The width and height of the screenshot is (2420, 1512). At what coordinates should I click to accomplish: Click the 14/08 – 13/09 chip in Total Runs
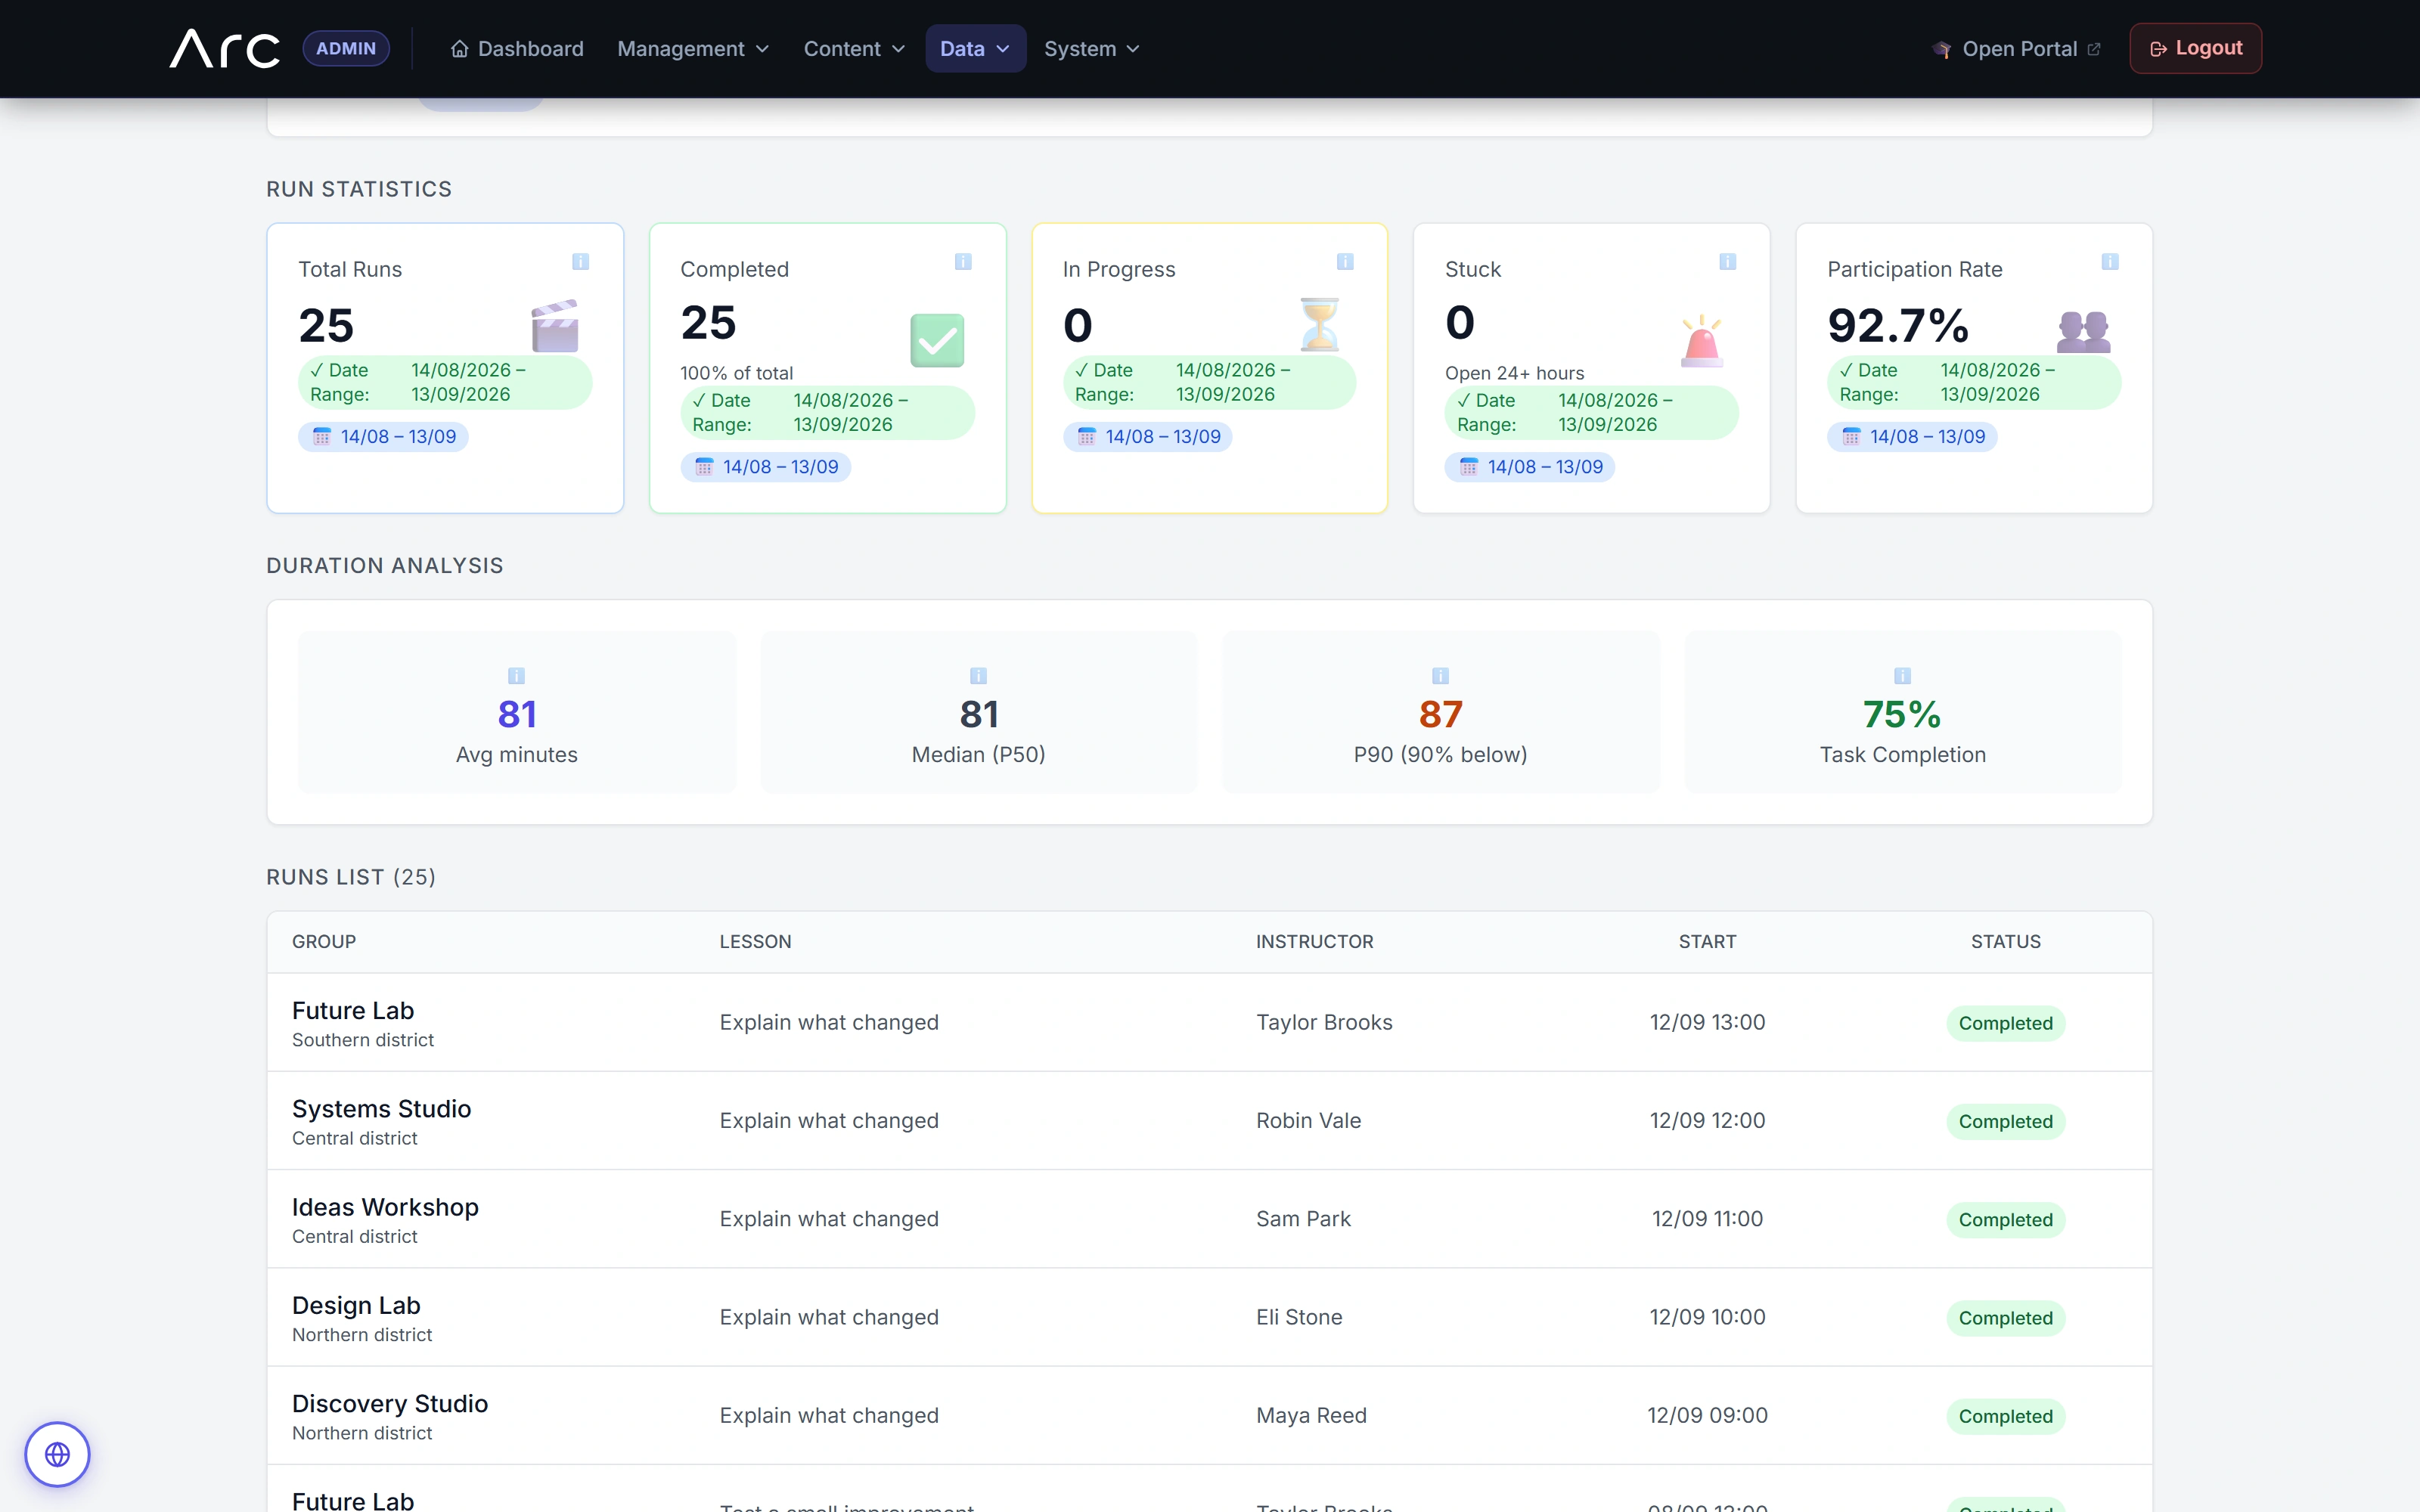click(383, 437)
